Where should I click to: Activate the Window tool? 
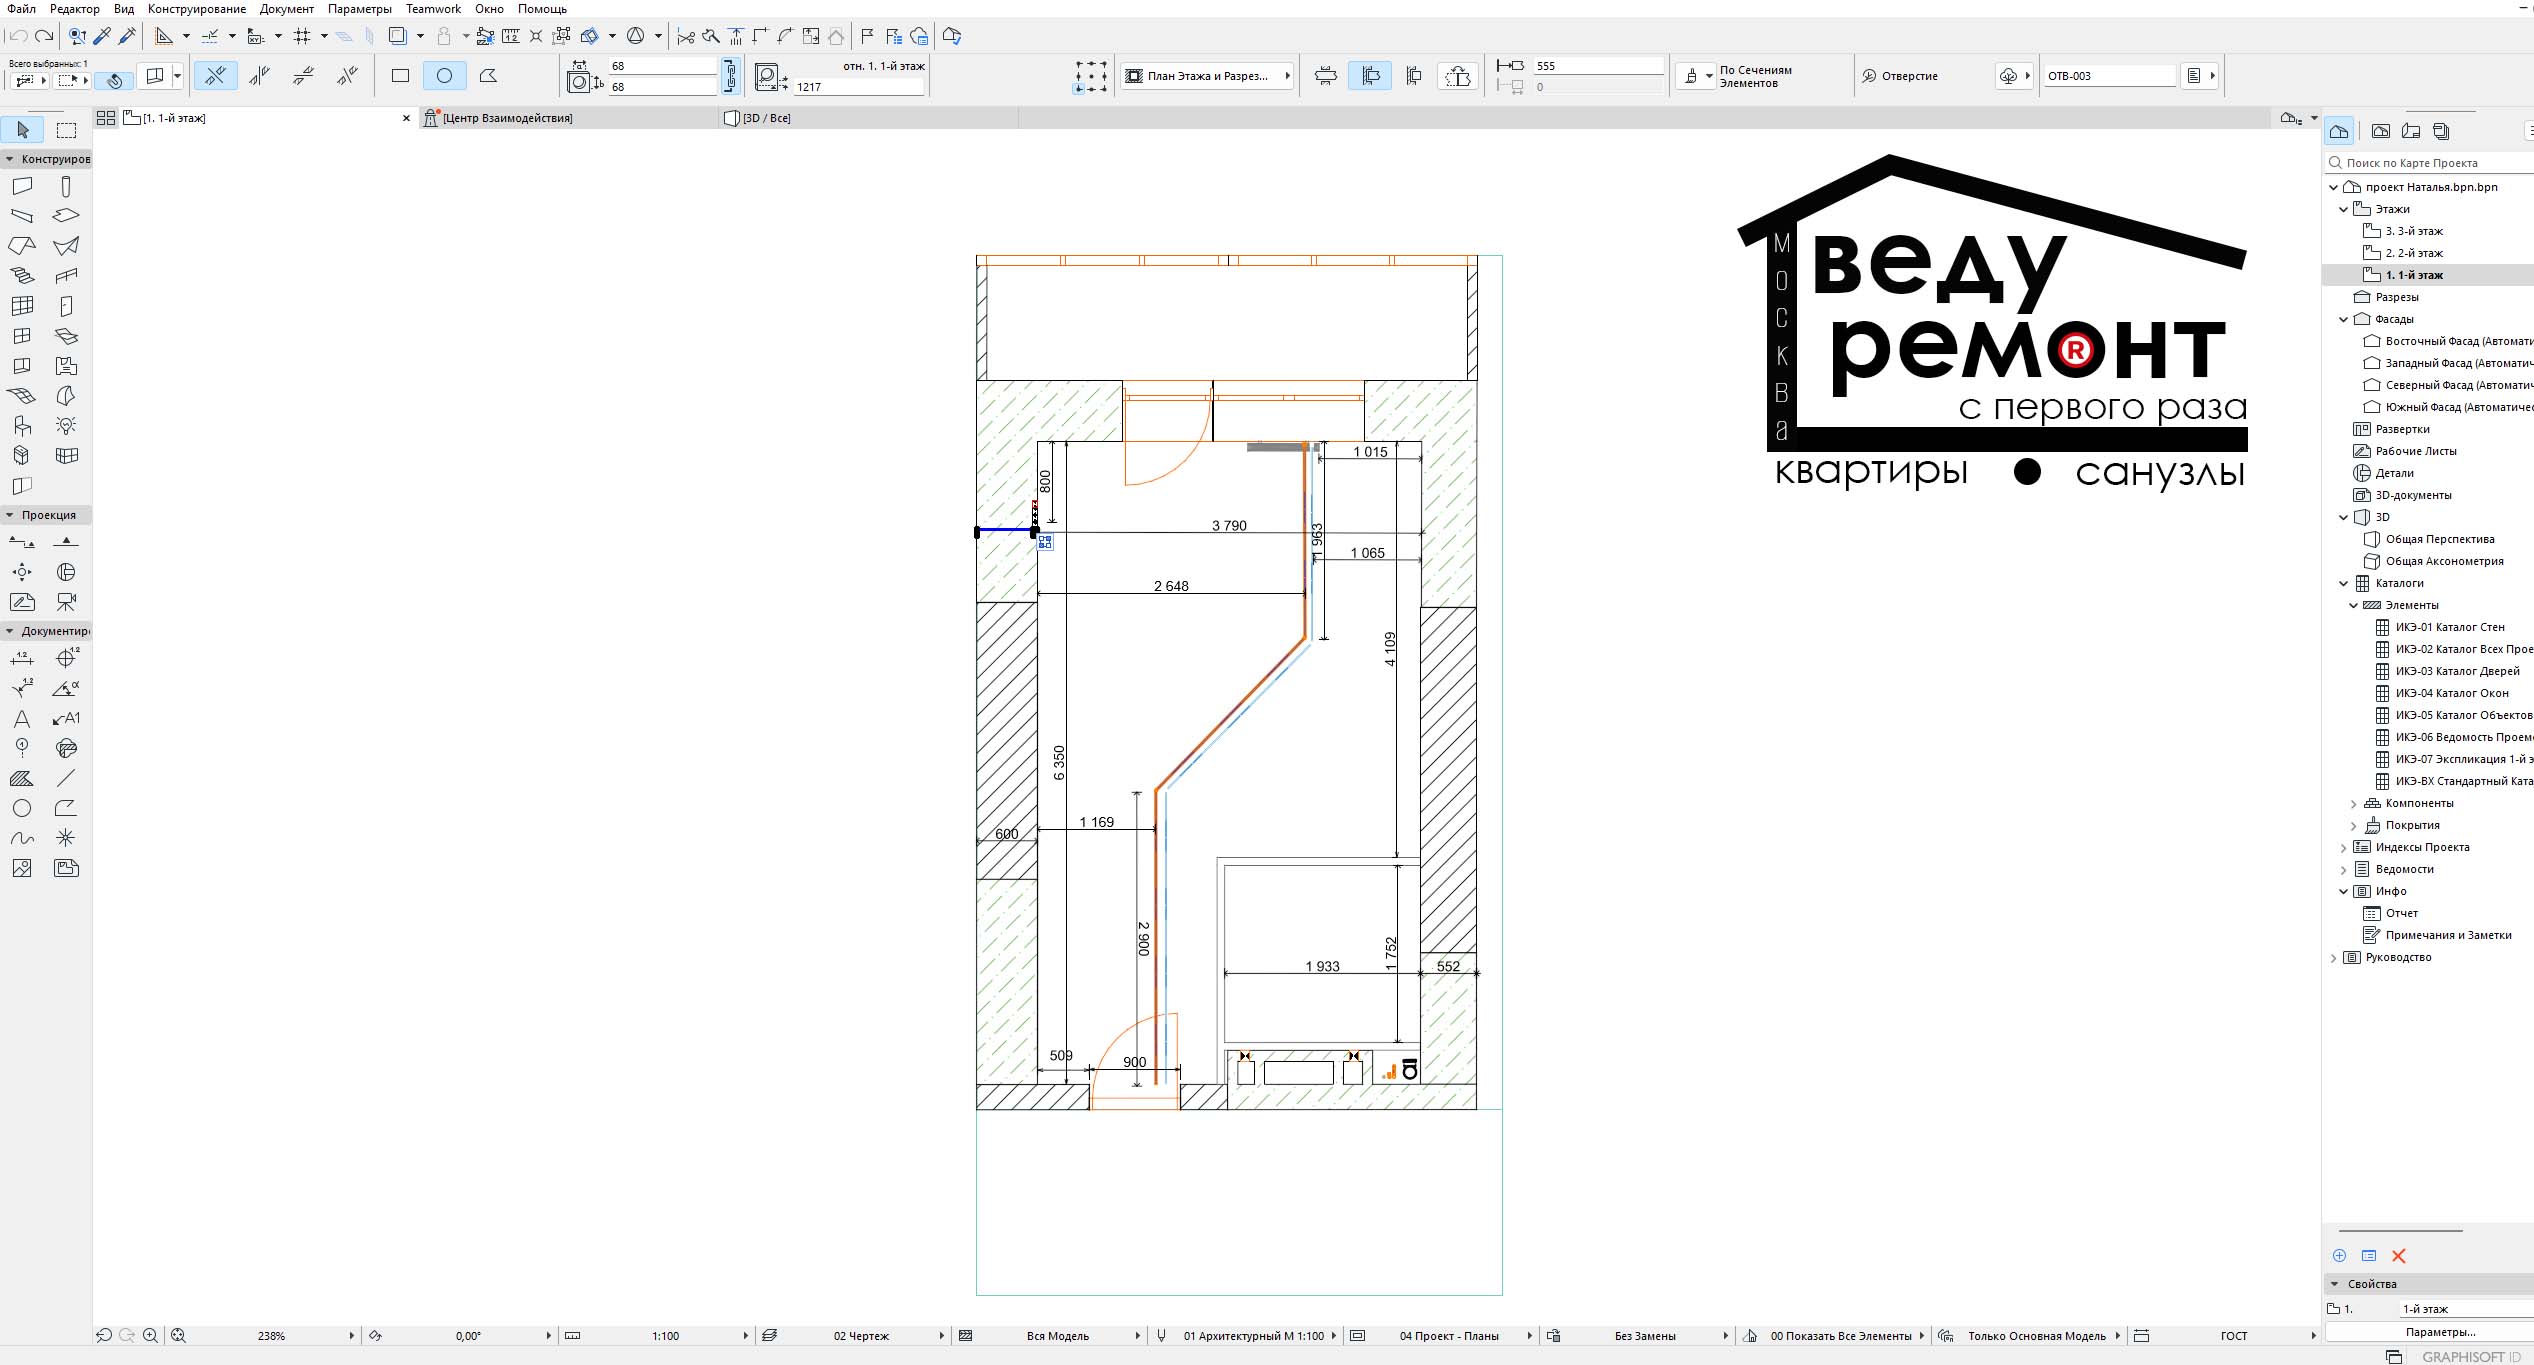coord(22,336)
